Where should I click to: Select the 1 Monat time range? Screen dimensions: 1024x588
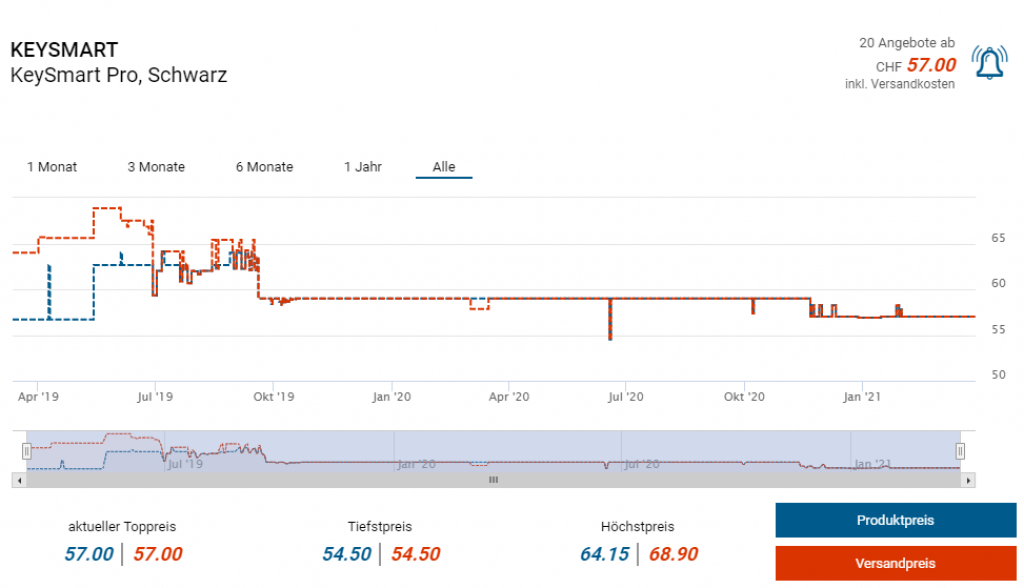[52, 167]
